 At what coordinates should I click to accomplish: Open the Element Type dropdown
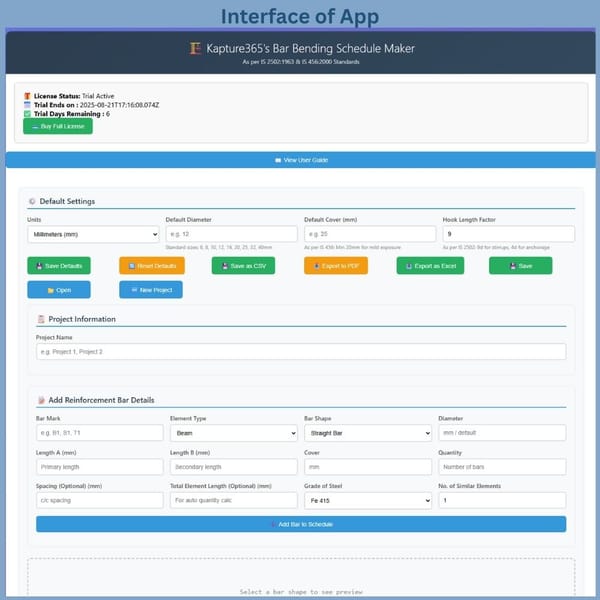tap(231, 433)
